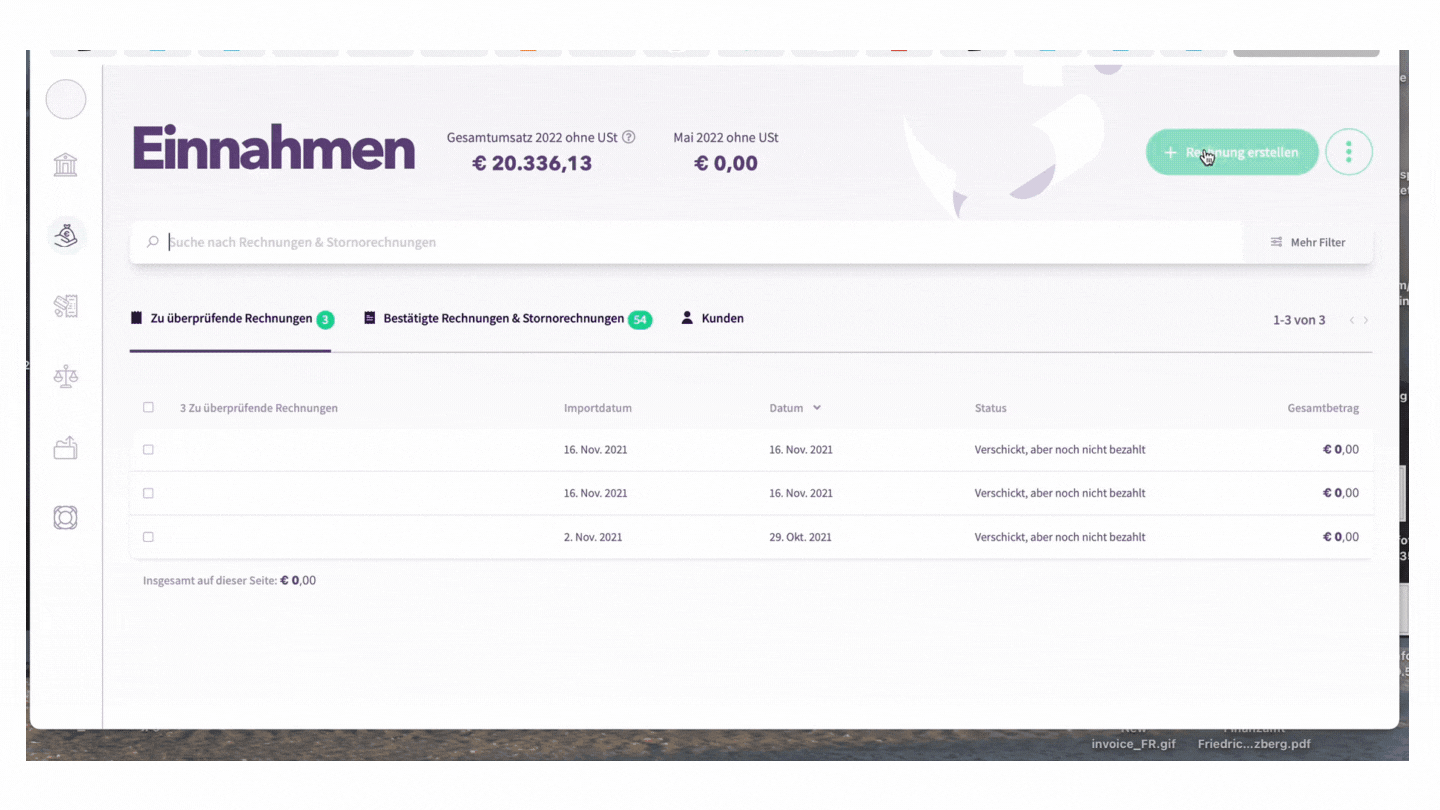The width and height of the screenshot is (1440, 810).
Task: Click the help icon beside Gesamtumsatz 2022
Action: (629, 137)
